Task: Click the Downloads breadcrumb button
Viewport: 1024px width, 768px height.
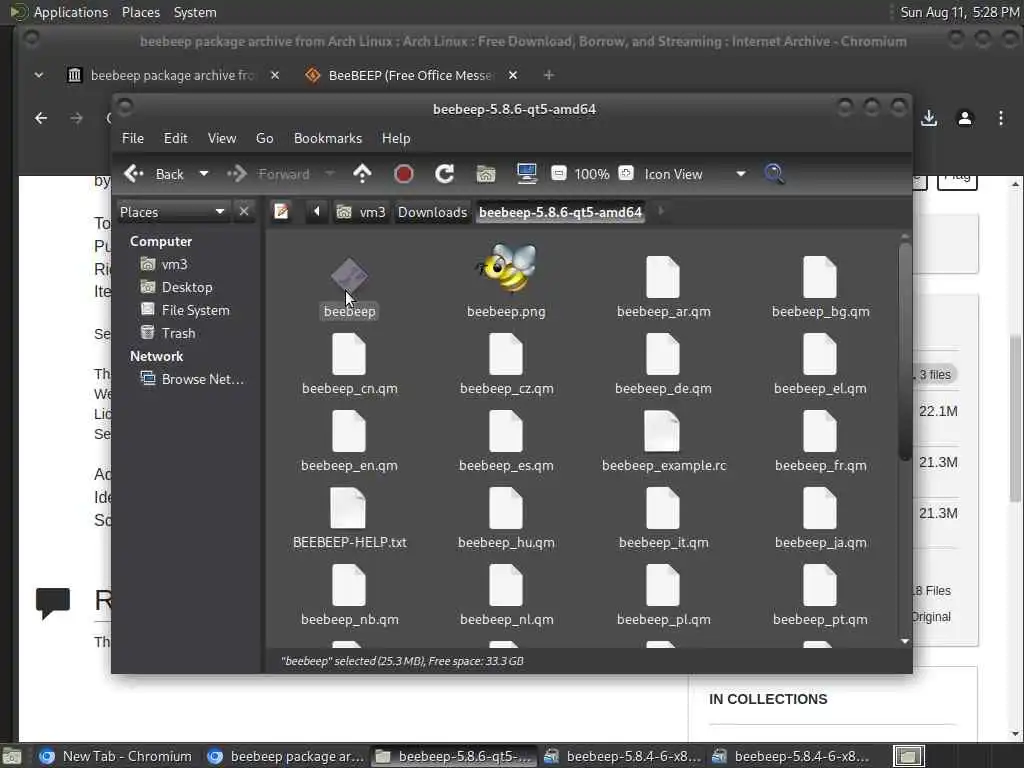Action: point(432,212)
